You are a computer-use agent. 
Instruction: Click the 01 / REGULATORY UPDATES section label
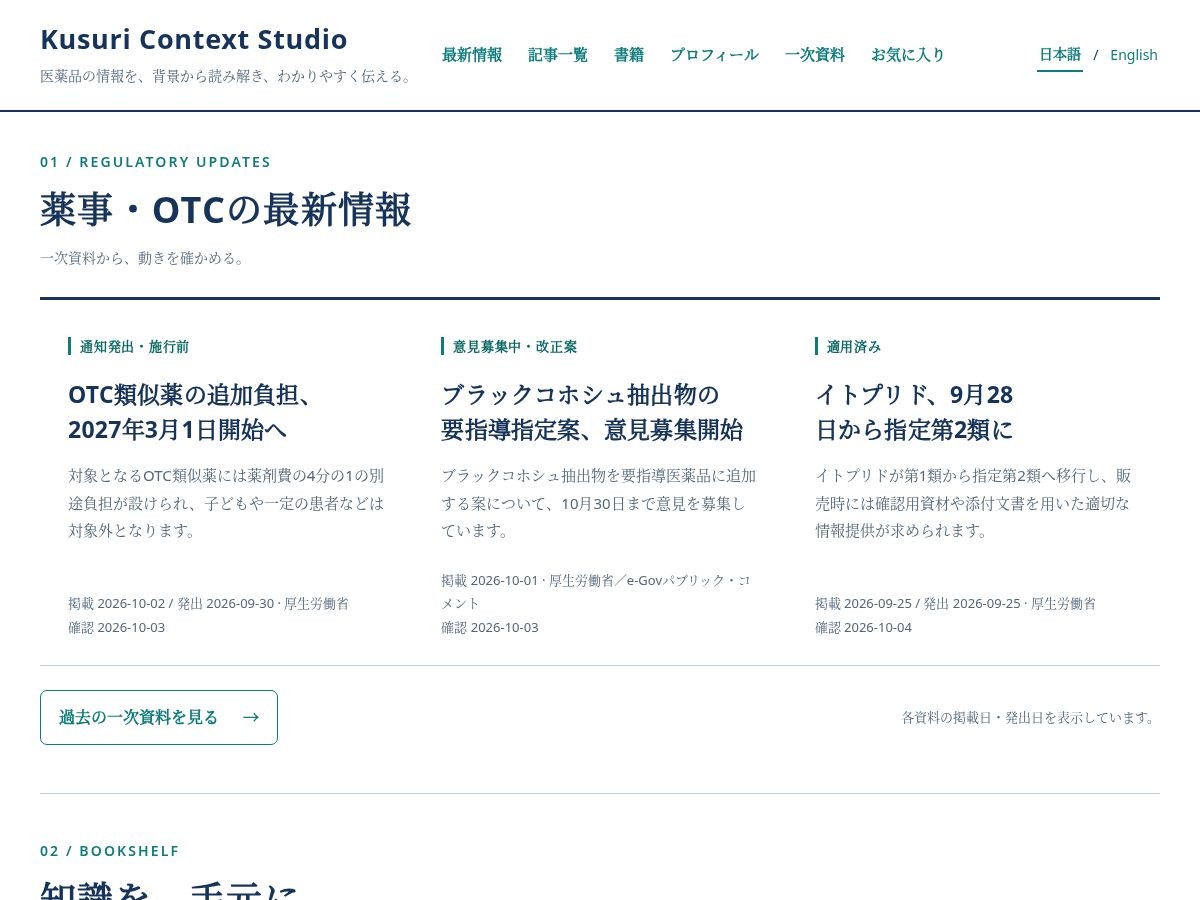pos(156,162)
